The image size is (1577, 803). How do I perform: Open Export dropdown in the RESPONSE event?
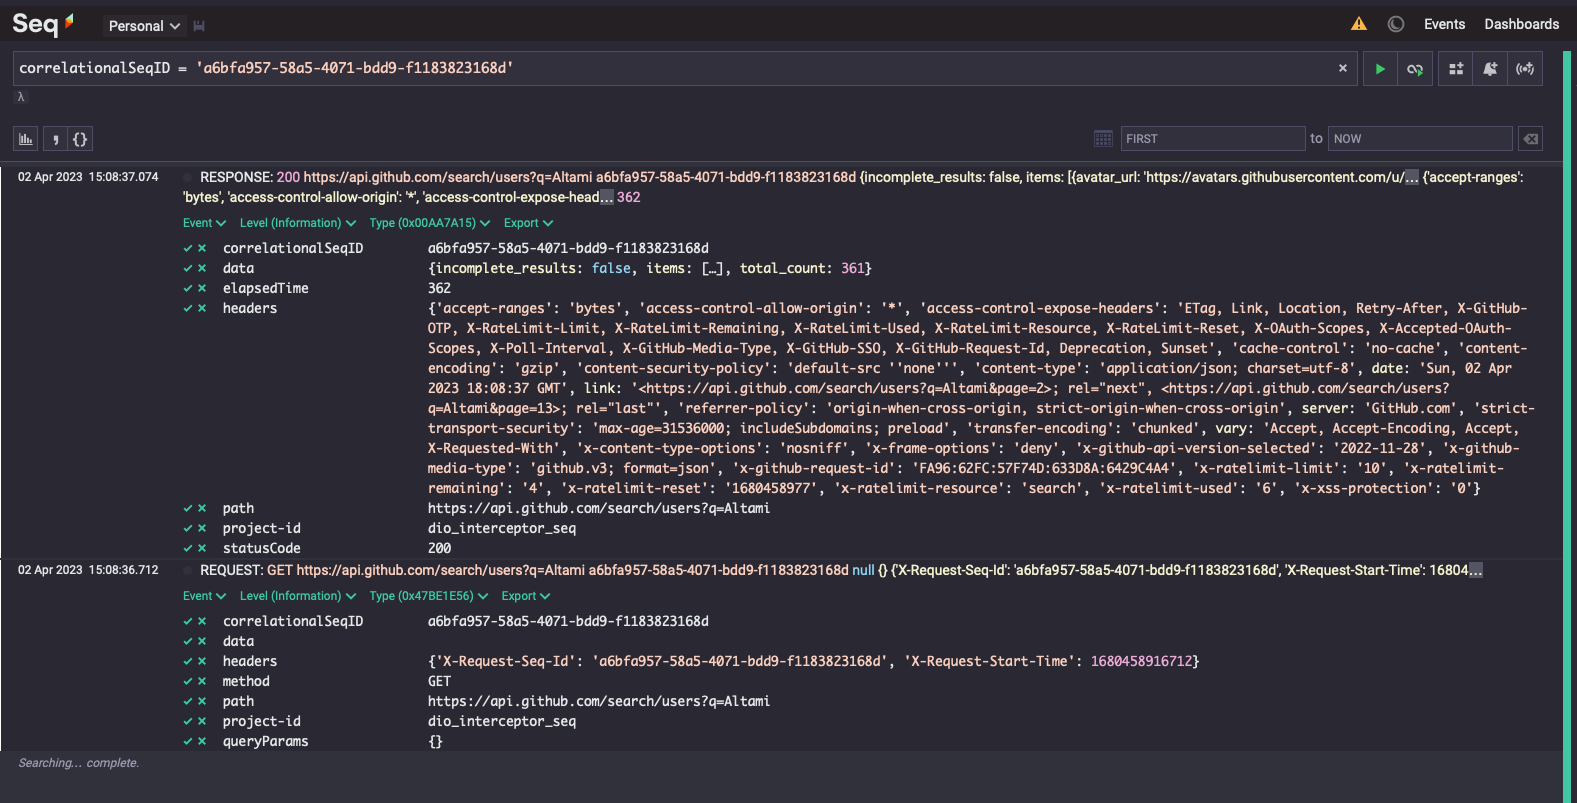(528, 223)
